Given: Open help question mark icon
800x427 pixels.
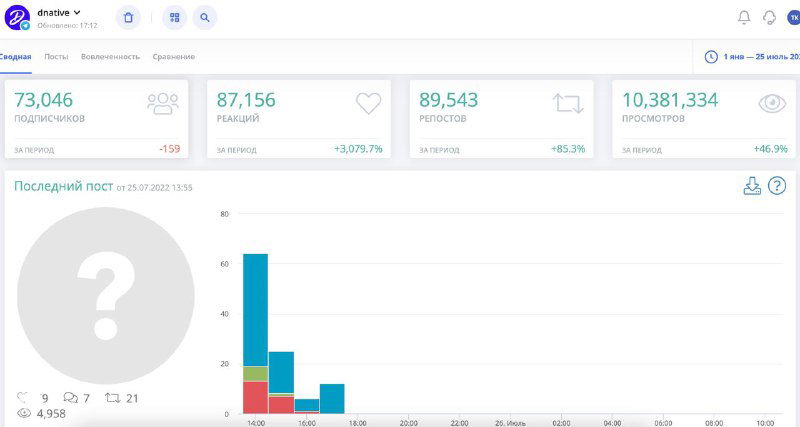Looking at the screenshot, I should [x=776, y=186].
